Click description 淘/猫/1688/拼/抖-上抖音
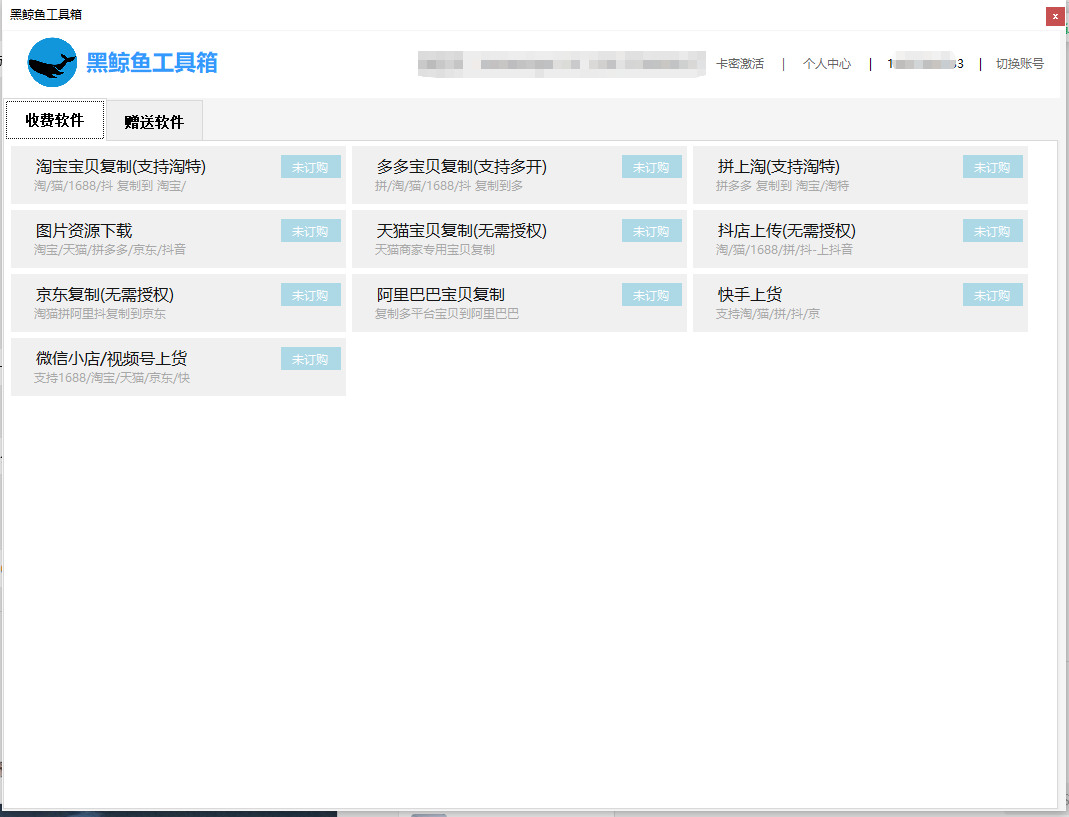Screen dimensions: 1069x817 [784, 250]
